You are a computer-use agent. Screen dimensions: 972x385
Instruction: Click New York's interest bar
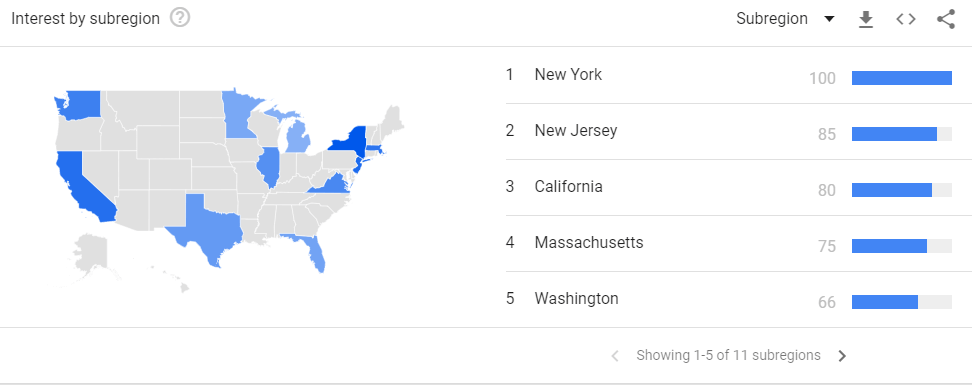pos(901,78)
